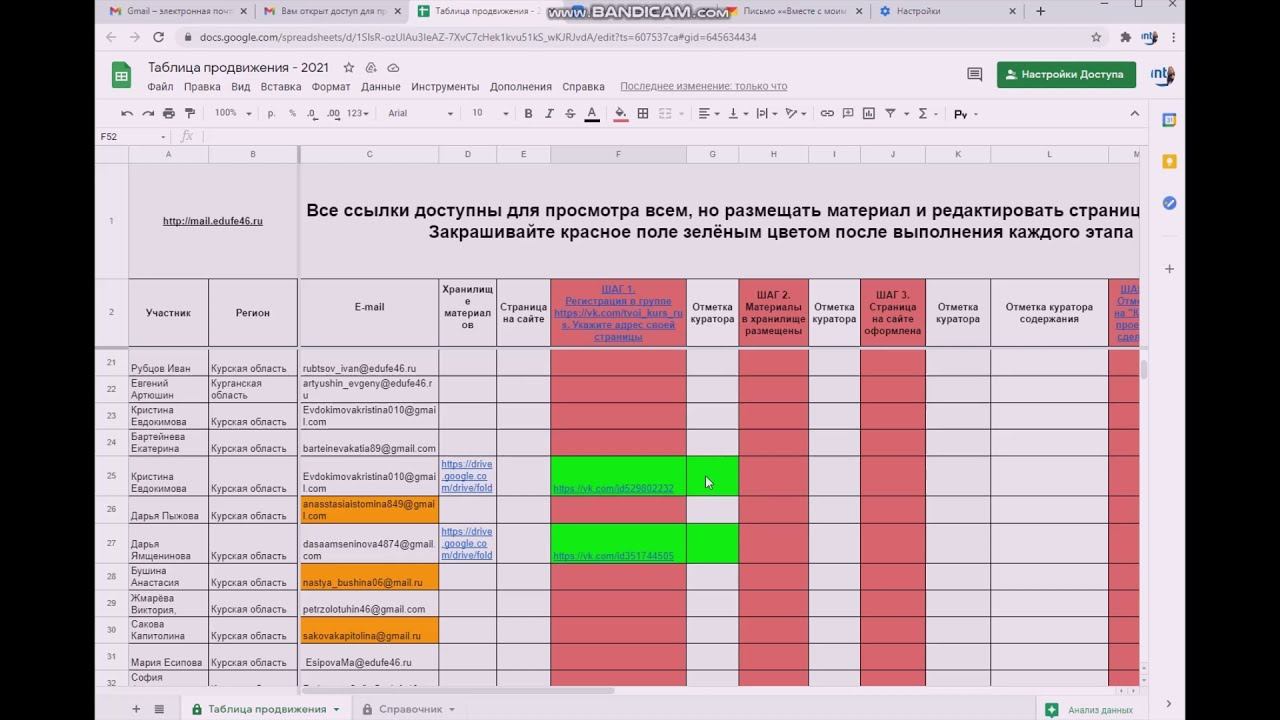Open the font size 10 dropdown
Image resolution: width=1280 pixels, height=720 pixels.
pos(489,114)
